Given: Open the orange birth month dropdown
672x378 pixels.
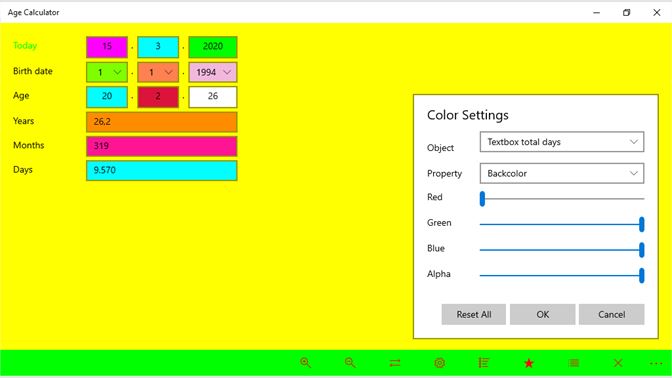Looking at the screenshot, I should click(158, 72).
